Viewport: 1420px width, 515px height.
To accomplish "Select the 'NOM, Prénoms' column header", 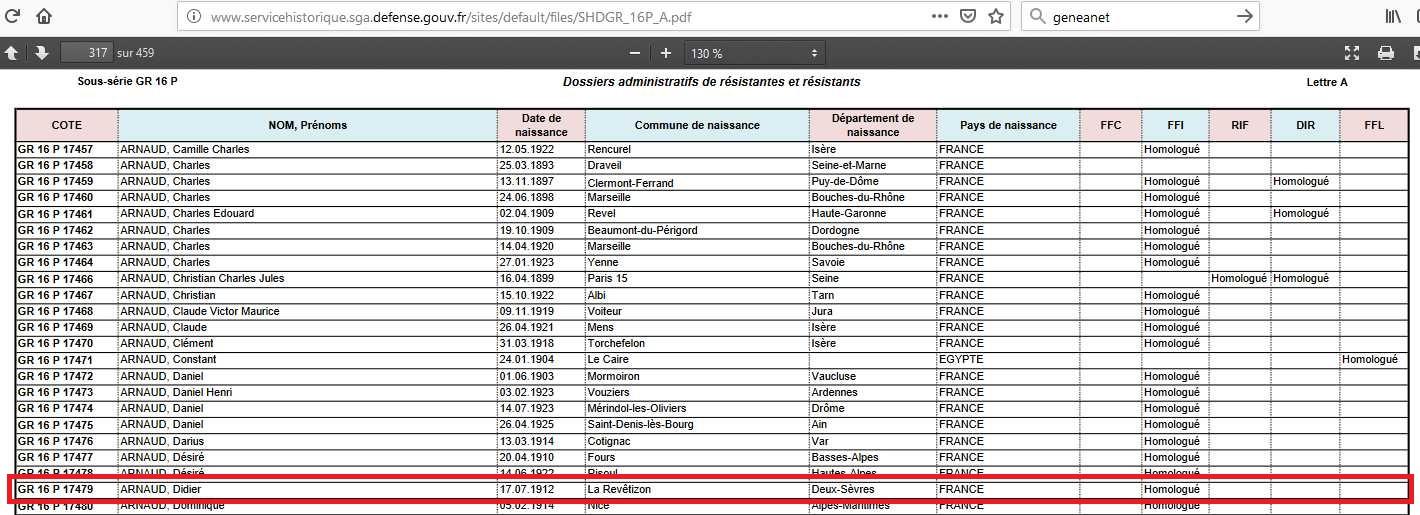I will tap(307, 125).
